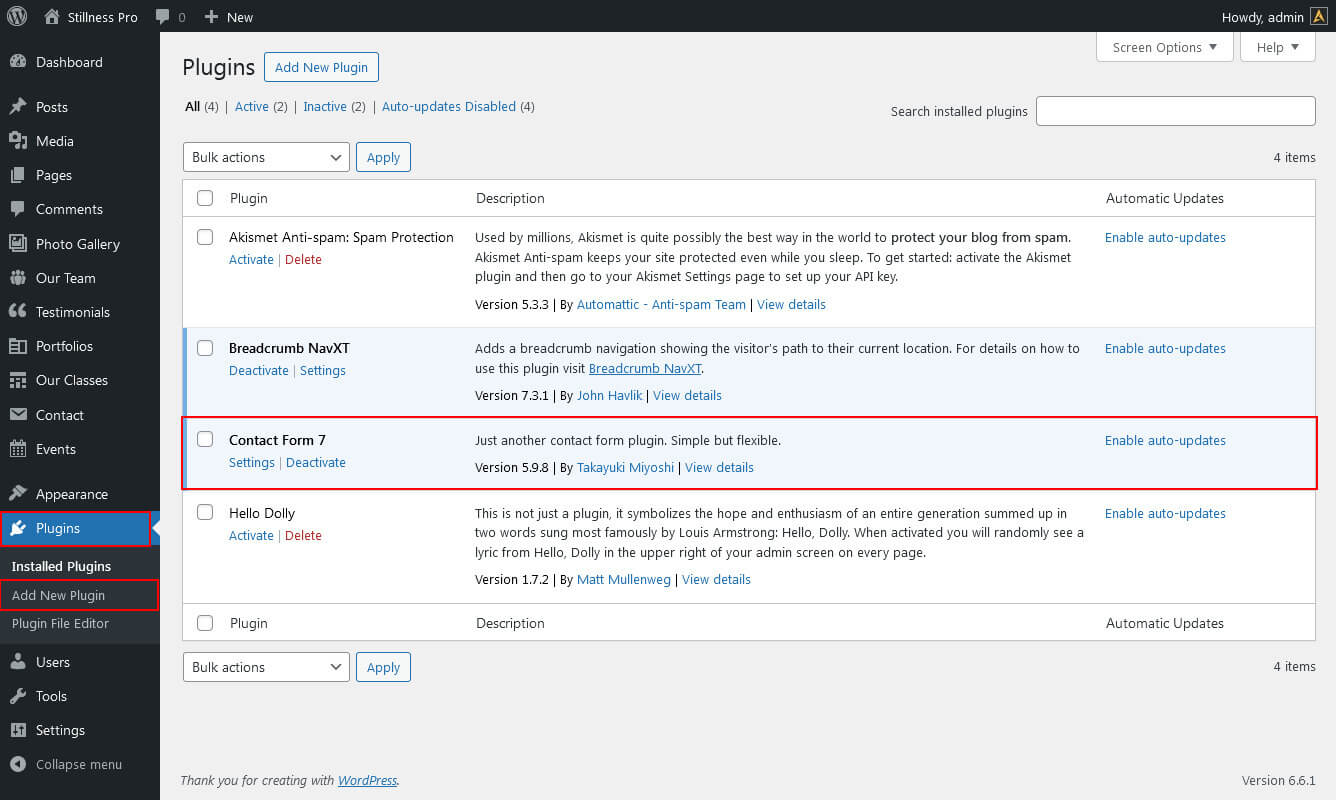Click the admin avatar icon
Image resolution: width=1336 pixels, height=800 pixels.
1319,17
